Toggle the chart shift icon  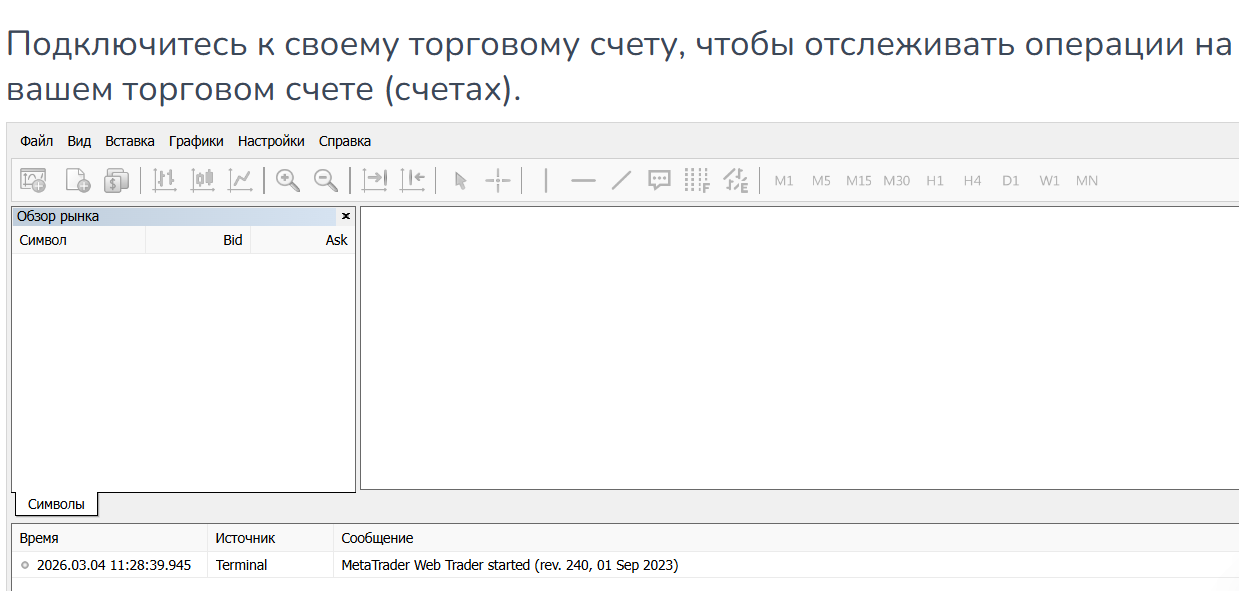412,180
